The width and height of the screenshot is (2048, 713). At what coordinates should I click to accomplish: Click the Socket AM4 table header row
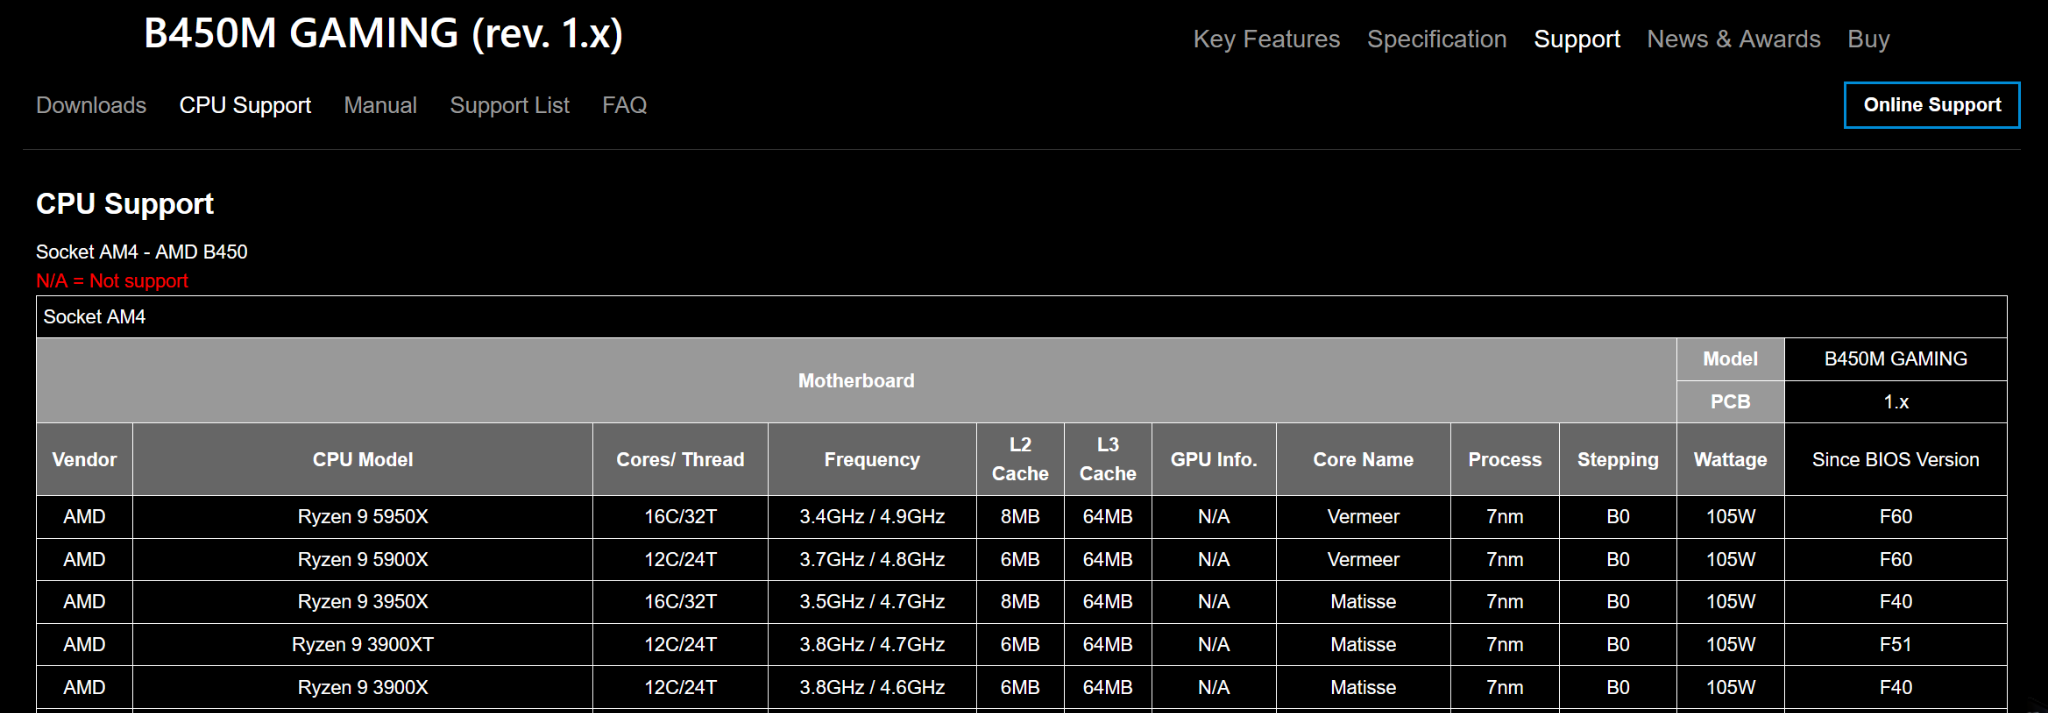pyautogui.click(x=1022, y=317)
